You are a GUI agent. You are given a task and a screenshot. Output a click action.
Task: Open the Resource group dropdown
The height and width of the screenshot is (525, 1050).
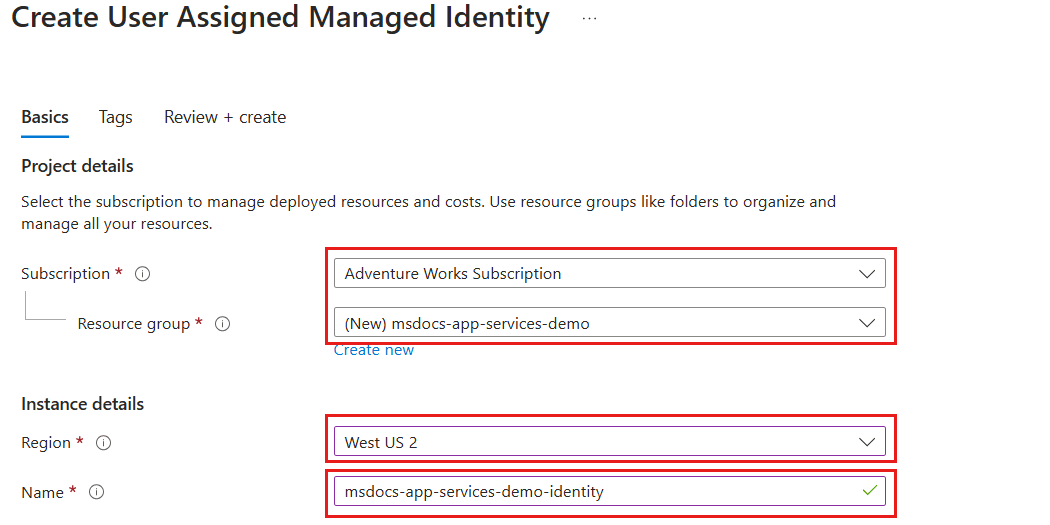[x=610, y=323]
